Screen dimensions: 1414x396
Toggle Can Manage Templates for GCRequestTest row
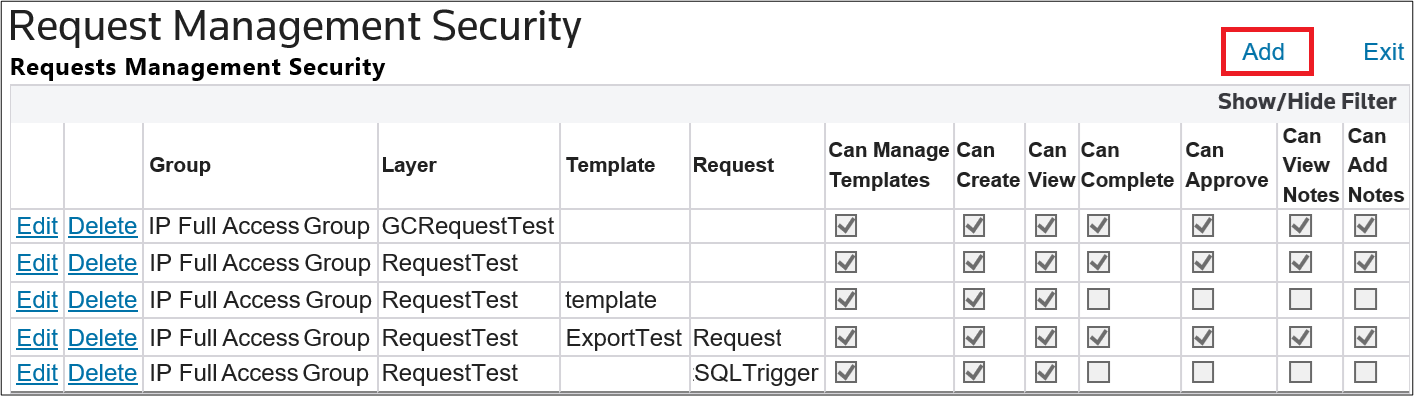846,227
